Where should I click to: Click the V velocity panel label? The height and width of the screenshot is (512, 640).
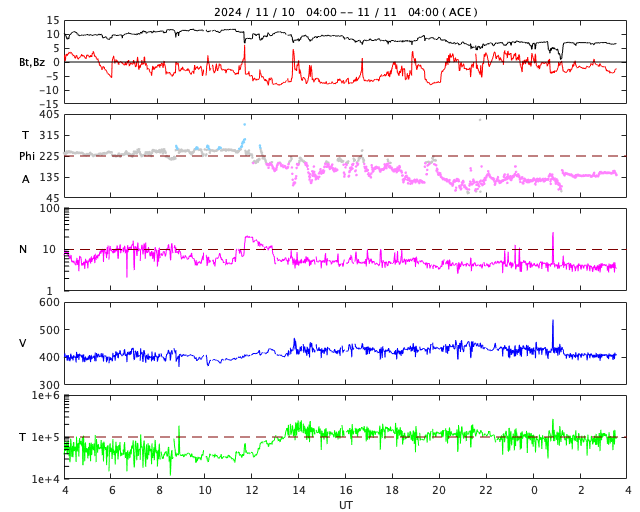[23, 343]
